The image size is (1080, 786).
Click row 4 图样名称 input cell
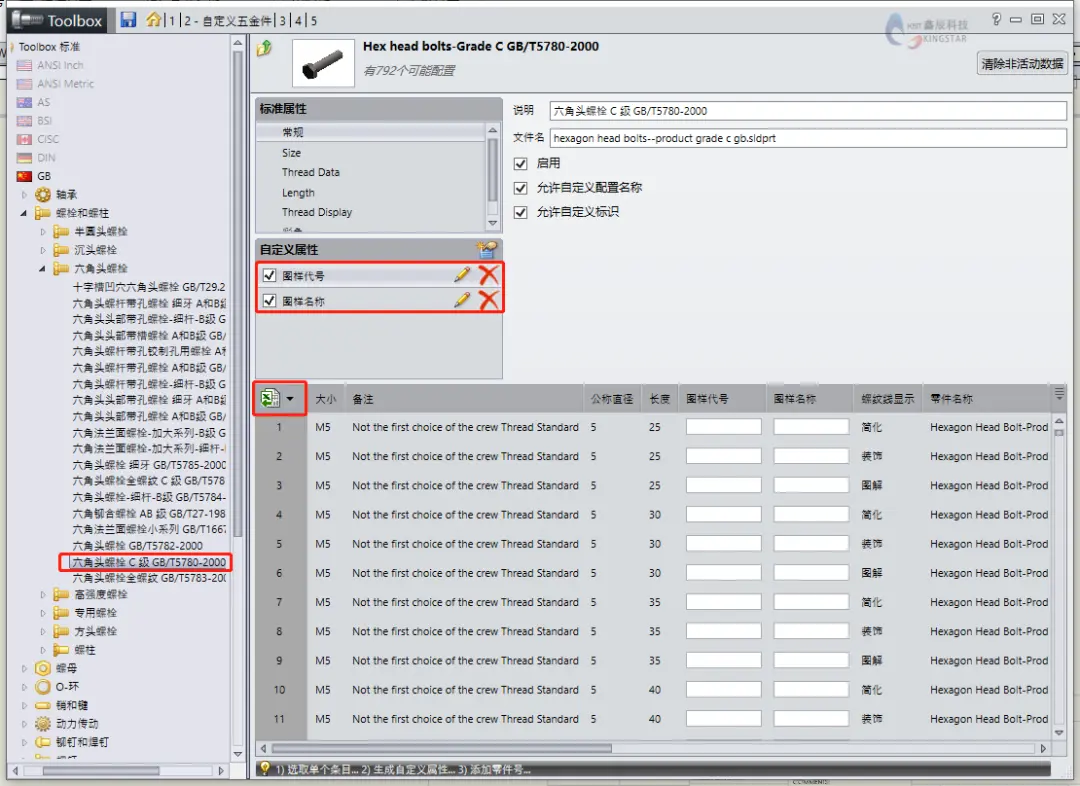coord(811,515)
